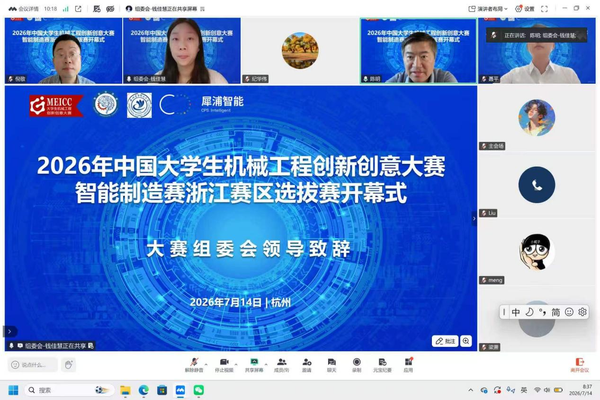Image resolution: width=600 pixels, height=400 pixels.
Task: Click the icon next to transcript in top bar
Action: pyautogui.click(x=110, y=9)
